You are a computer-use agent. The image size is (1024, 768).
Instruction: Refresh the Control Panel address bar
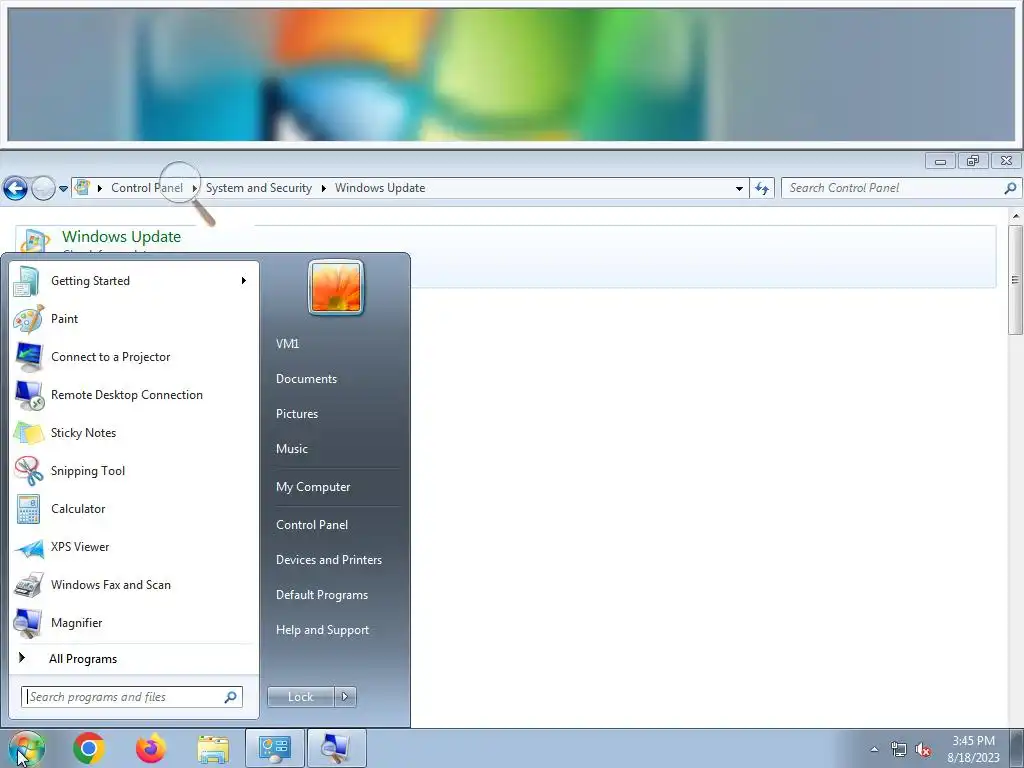pyautogui.click(x=761, y=188)
